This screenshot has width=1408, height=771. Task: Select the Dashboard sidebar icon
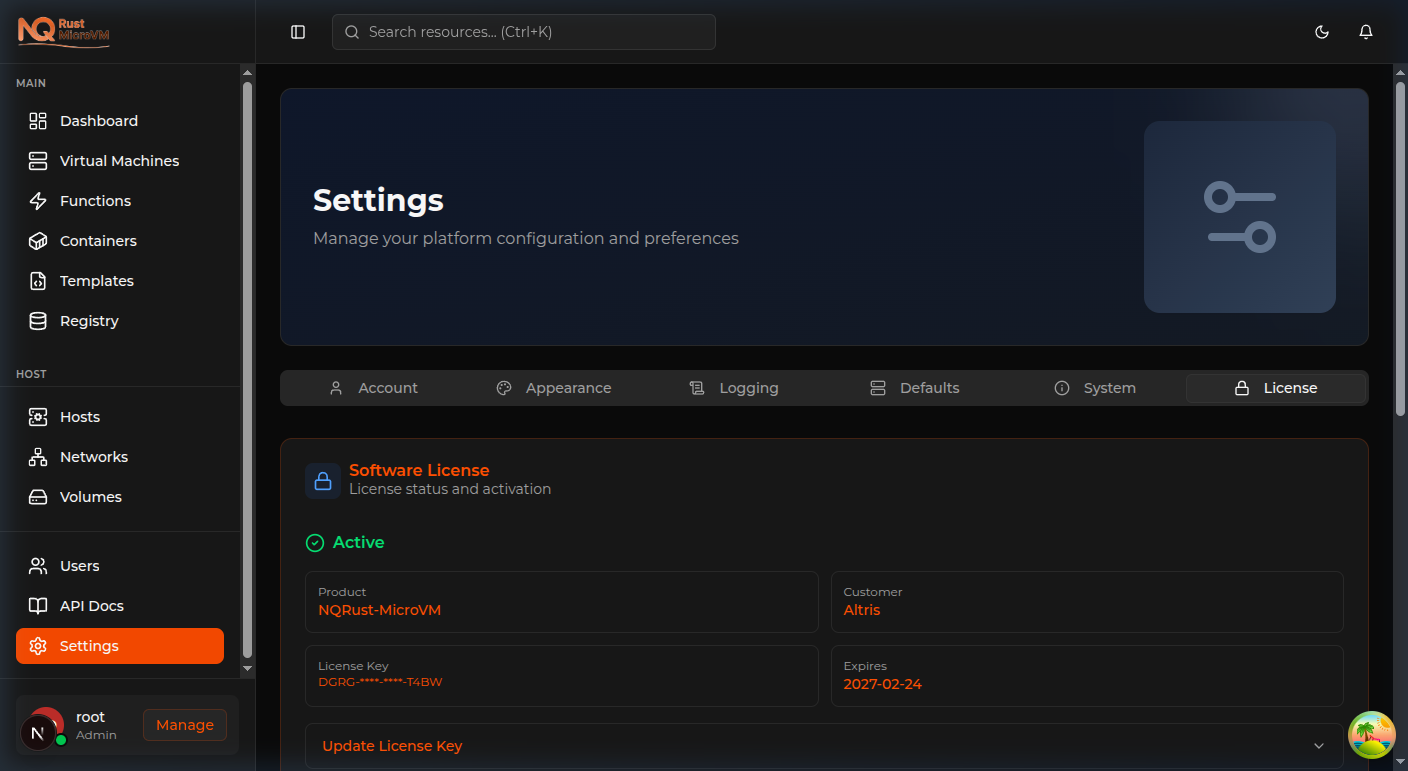click(x=37, y=120)
